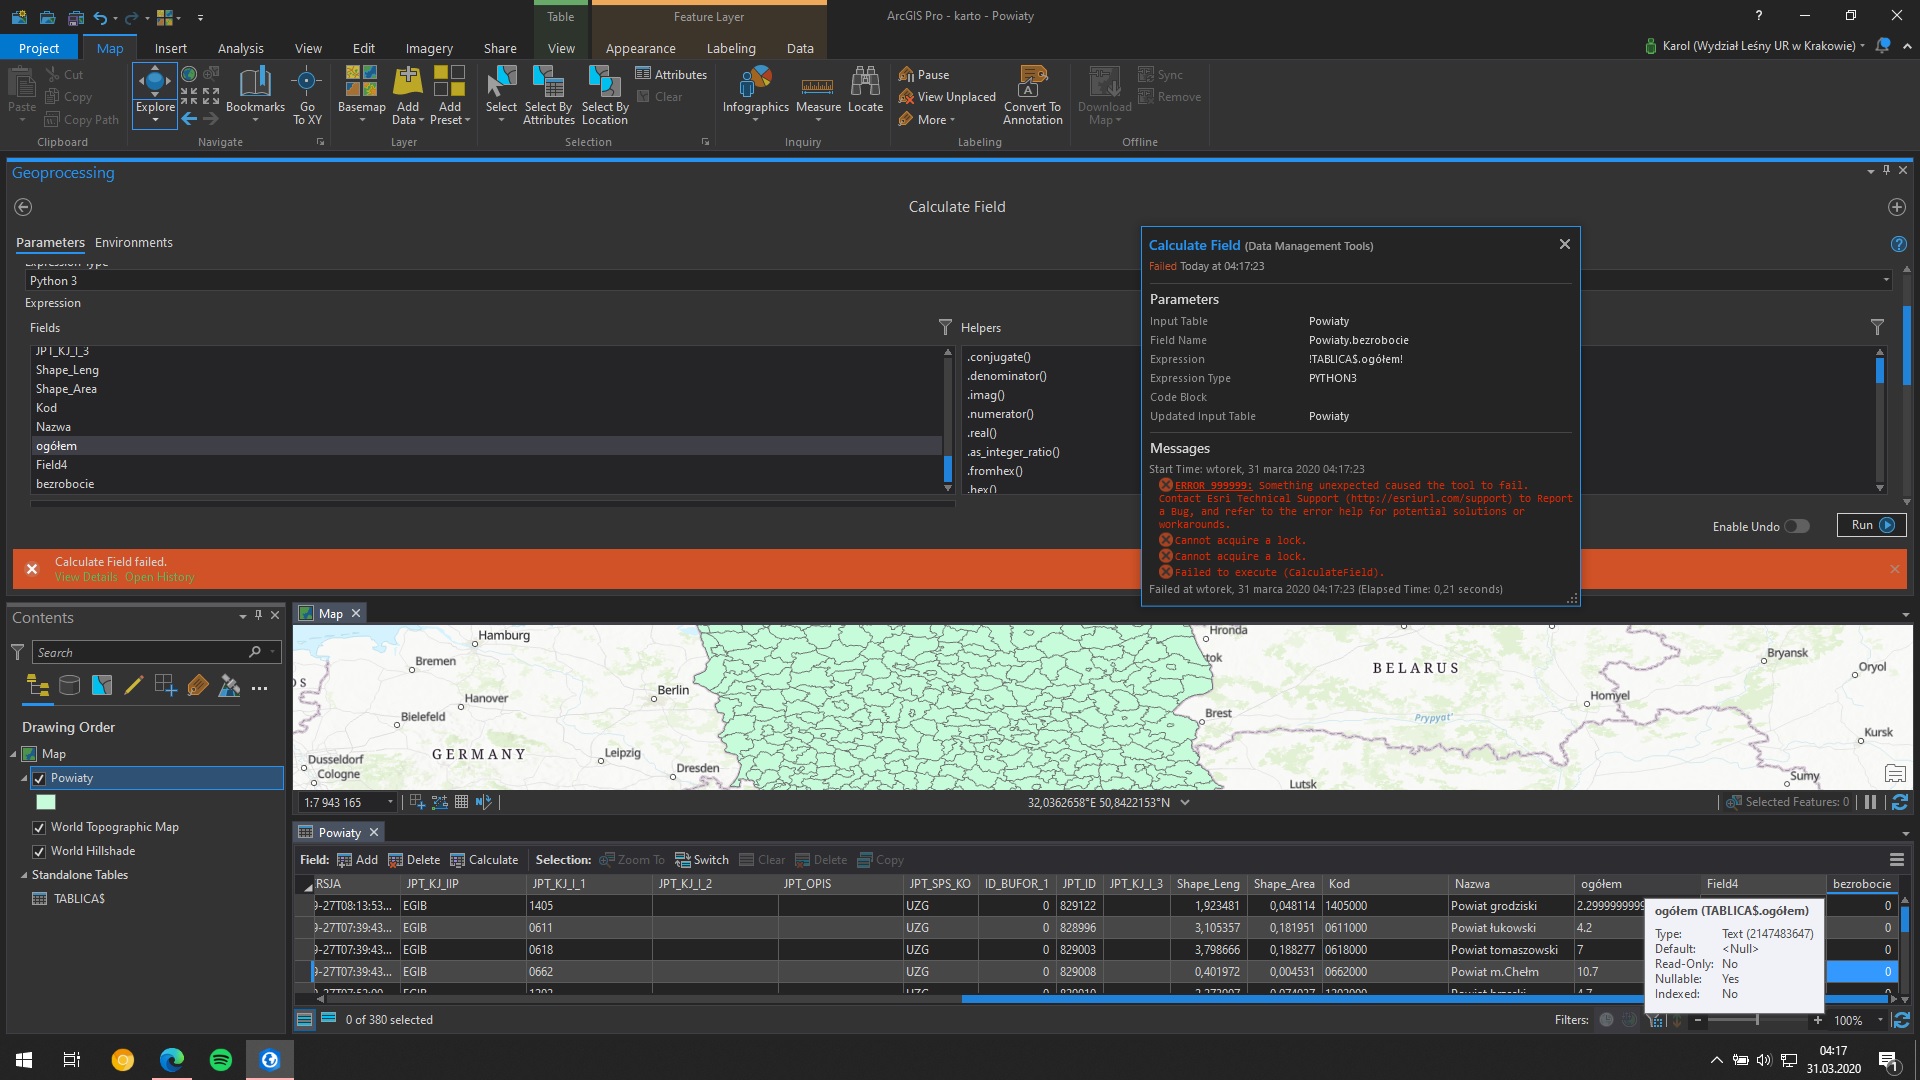Switch Contents to List By Selection
The width and height of the screenshot is (1920, 1080).
pos(101,686)
